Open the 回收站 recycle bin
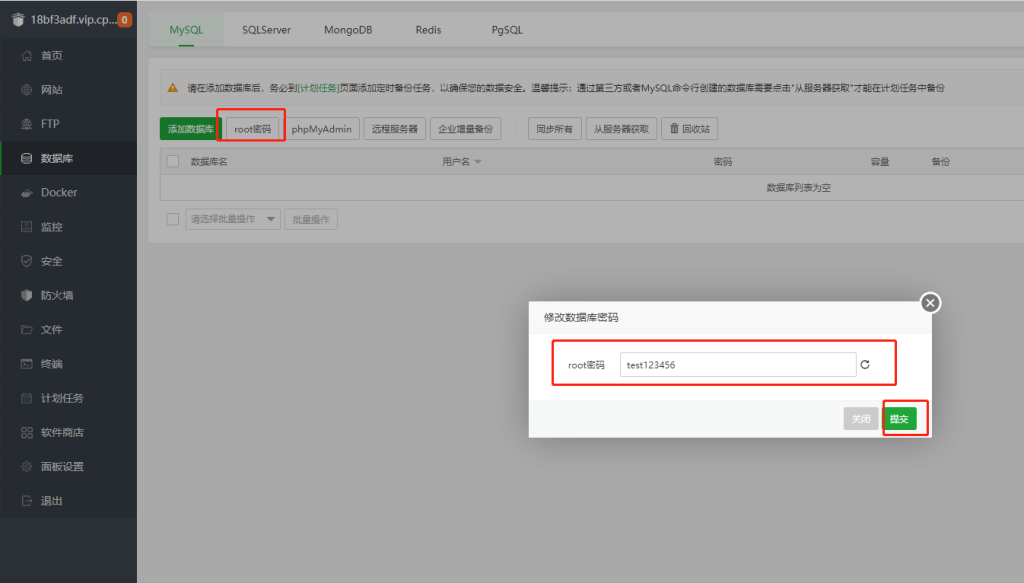The width and height of the screenshot is (1024, 583). click(691, 129)
